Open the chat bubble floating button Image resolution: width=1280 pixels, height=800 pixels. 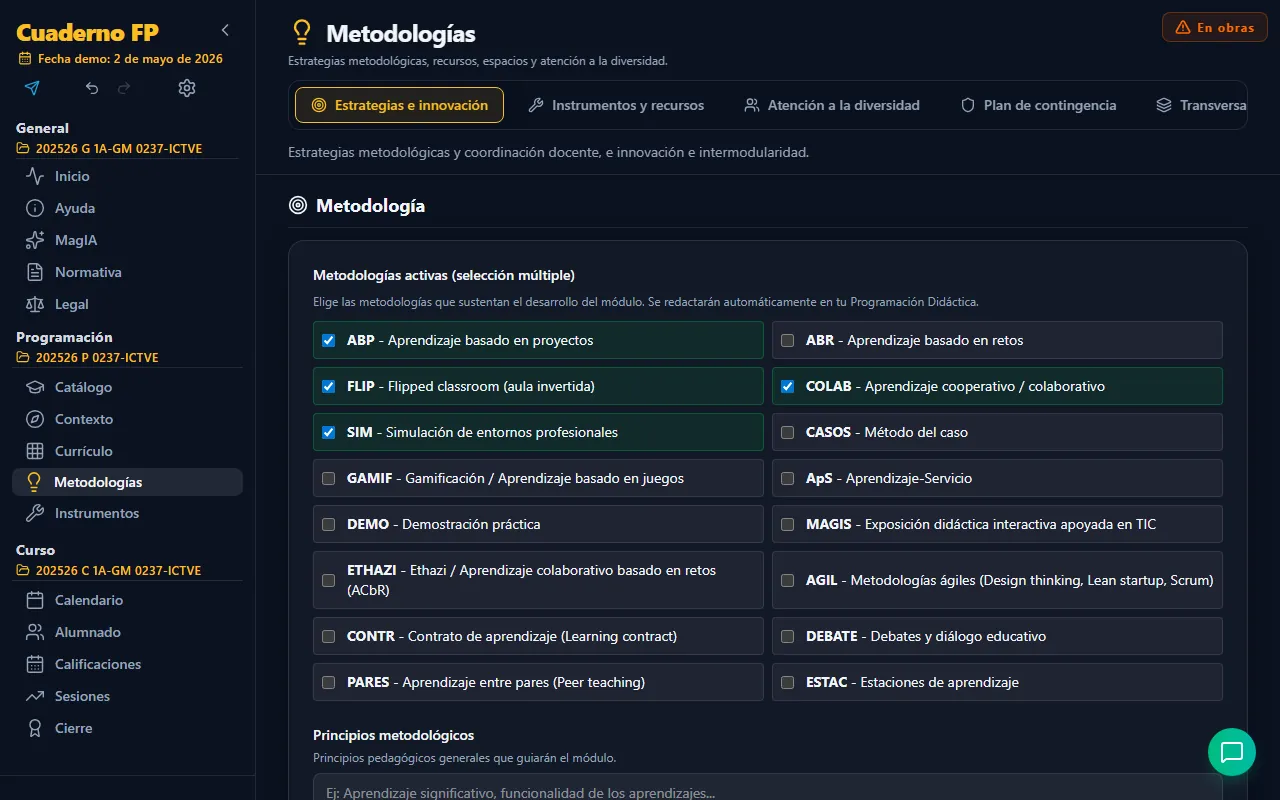(x=1232, y=752)
